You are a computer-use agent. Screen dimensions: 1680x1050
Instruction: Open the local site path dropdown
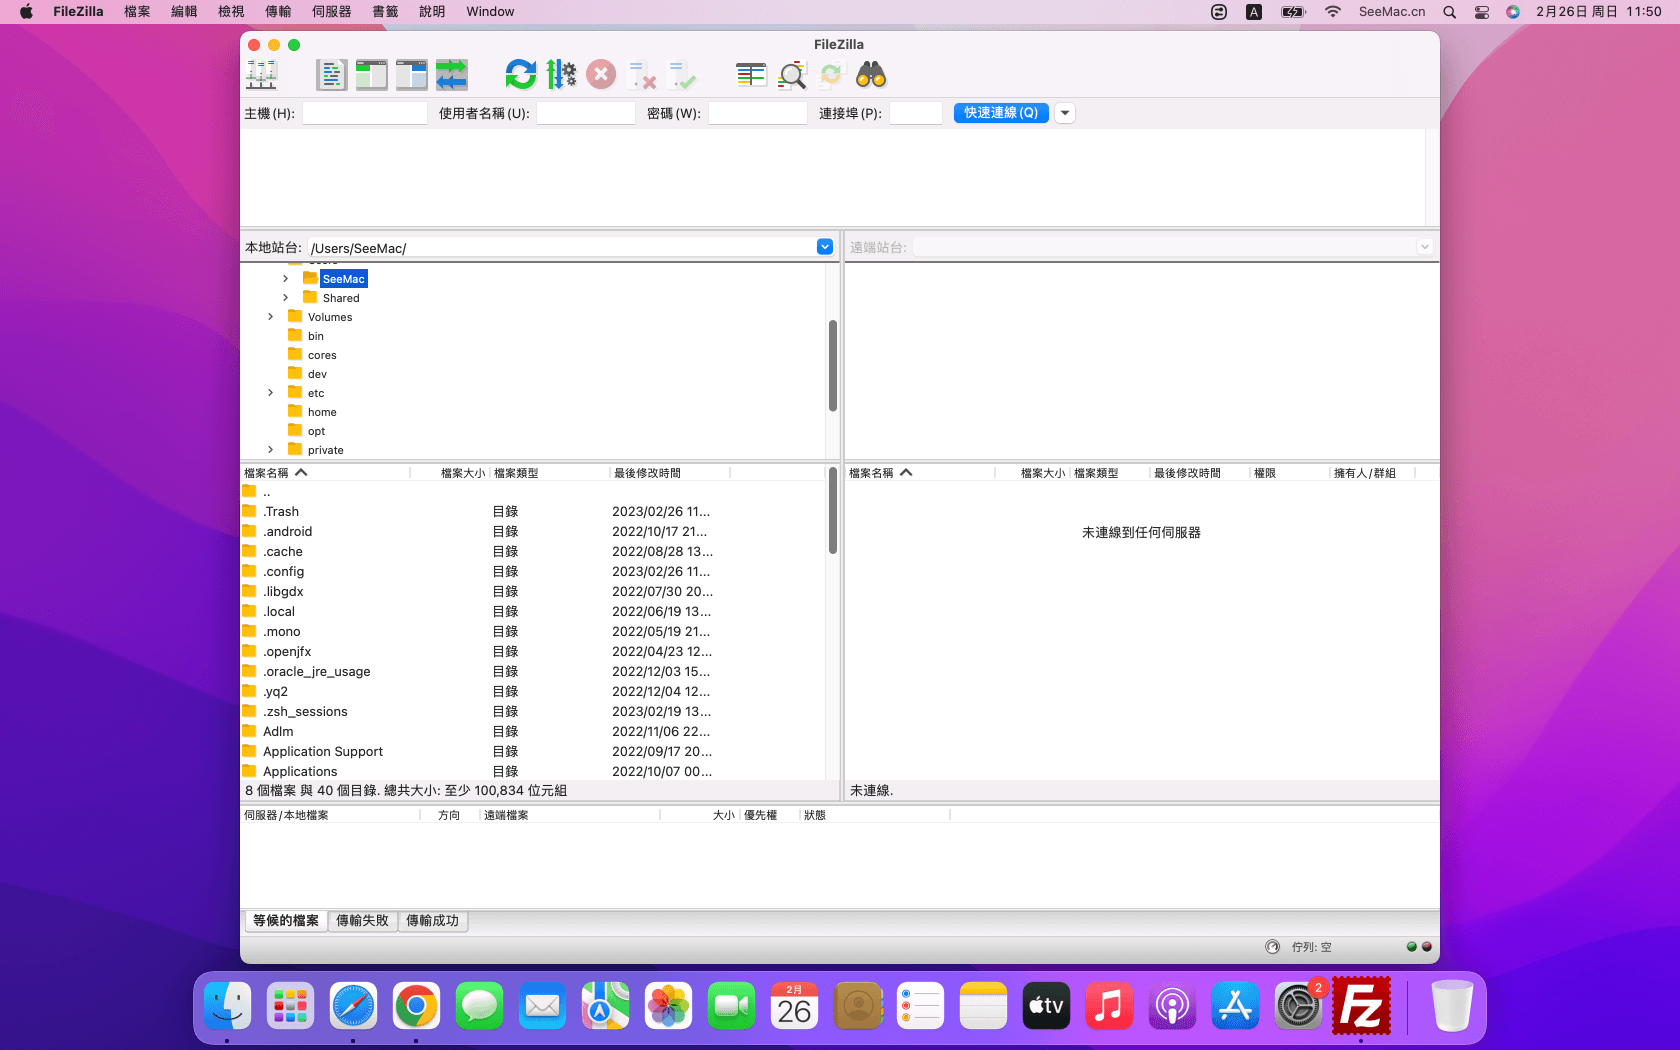(825, 247)
